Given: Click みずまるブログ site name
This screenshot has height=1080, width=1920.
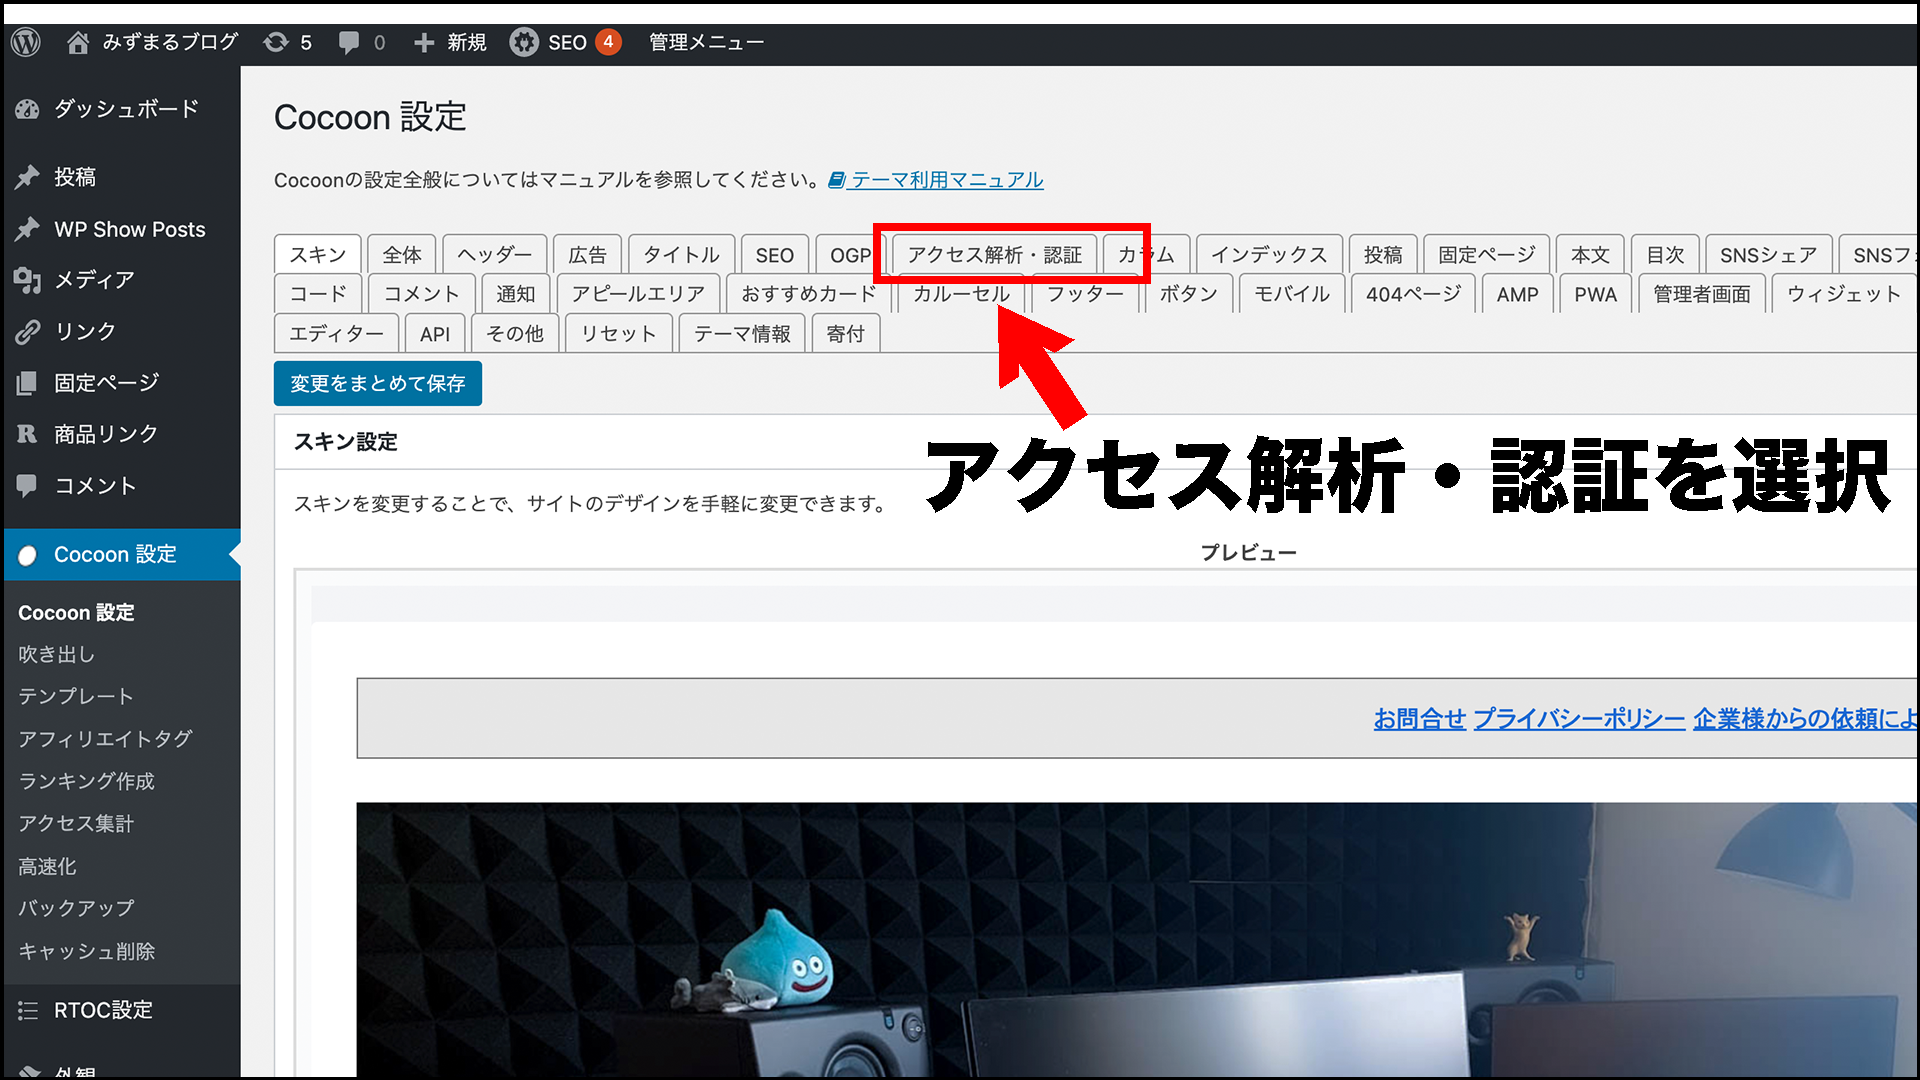Looking at the screenshot, I should tap(170, 42).
